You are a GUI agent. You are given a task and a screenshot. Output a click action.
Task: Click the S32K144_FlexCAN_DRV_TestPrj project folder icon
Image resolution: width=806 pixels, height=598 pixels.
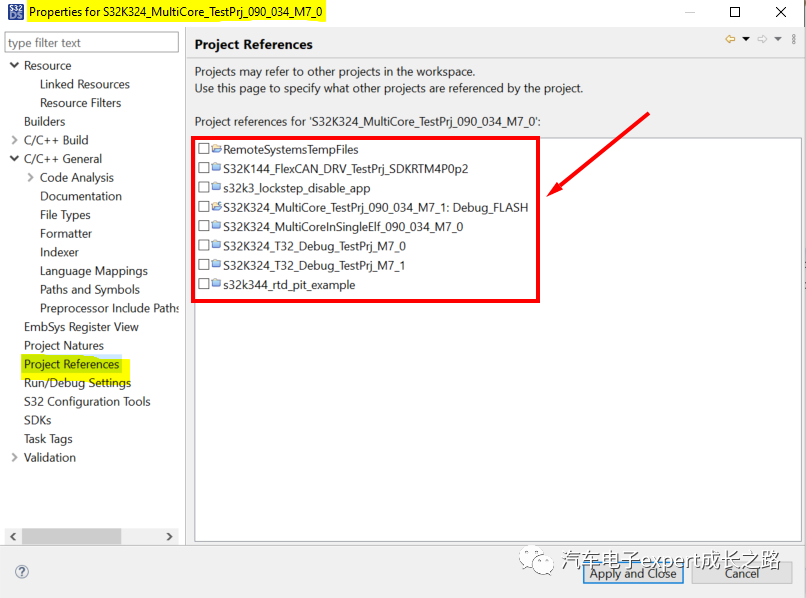pyautogui.click(x=216, y=168)
